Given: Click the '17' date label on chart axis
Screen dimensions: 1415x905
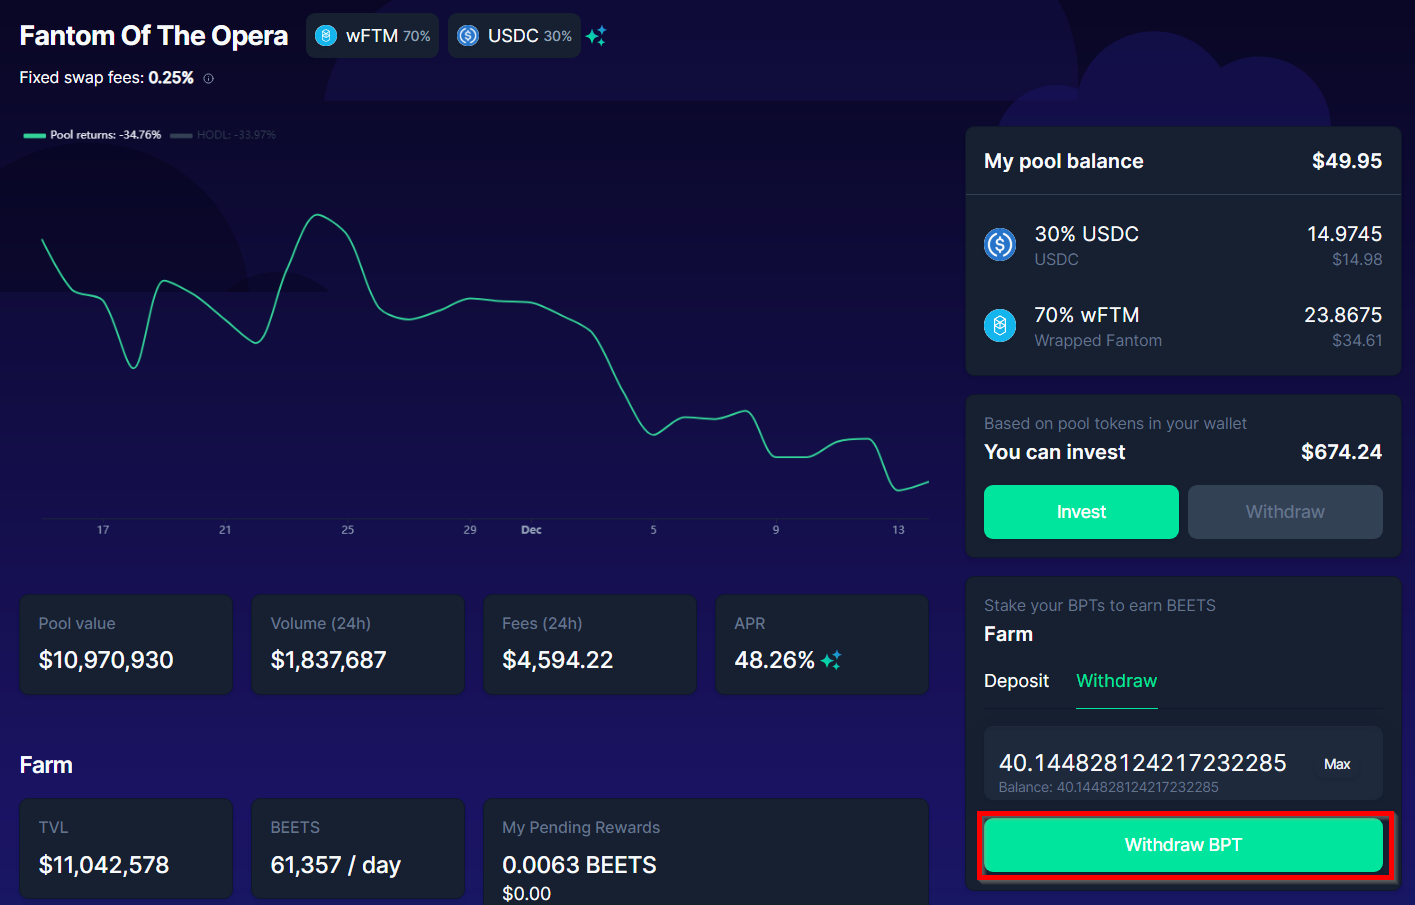Looking at the screenshot, I should (x=103, y=530).
